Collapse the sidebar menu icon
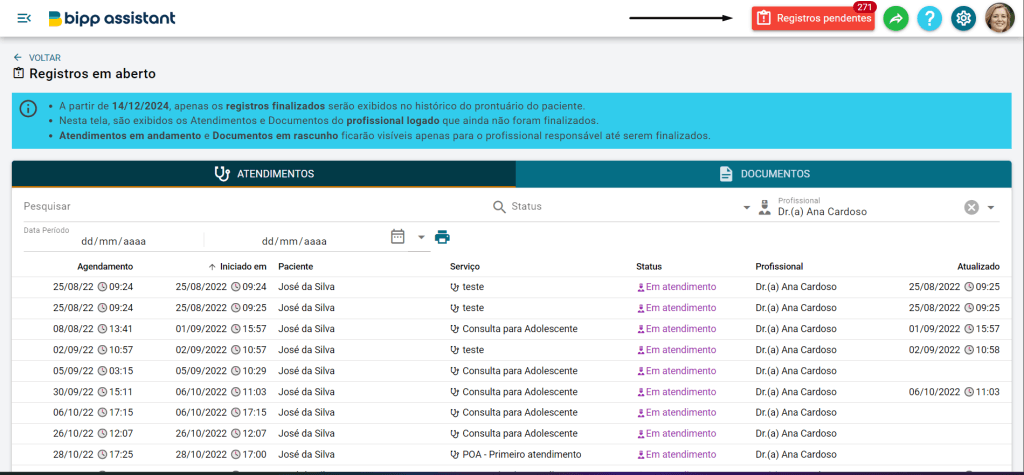The image size is (1024, 475). coord(24,18)
